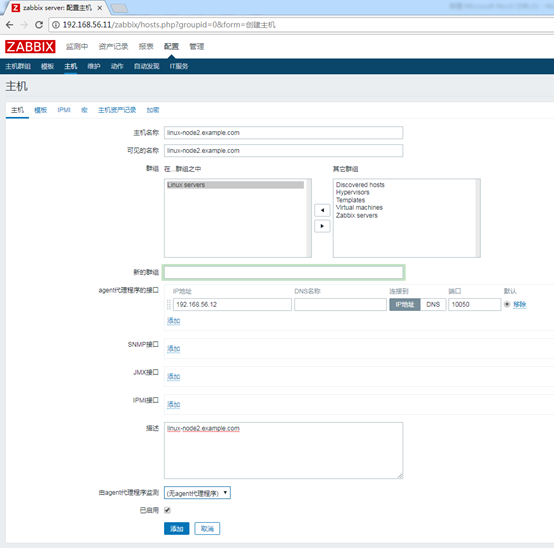554x548 pixels.
Task: Click the browser forward arrow
Action: [24, 25]
